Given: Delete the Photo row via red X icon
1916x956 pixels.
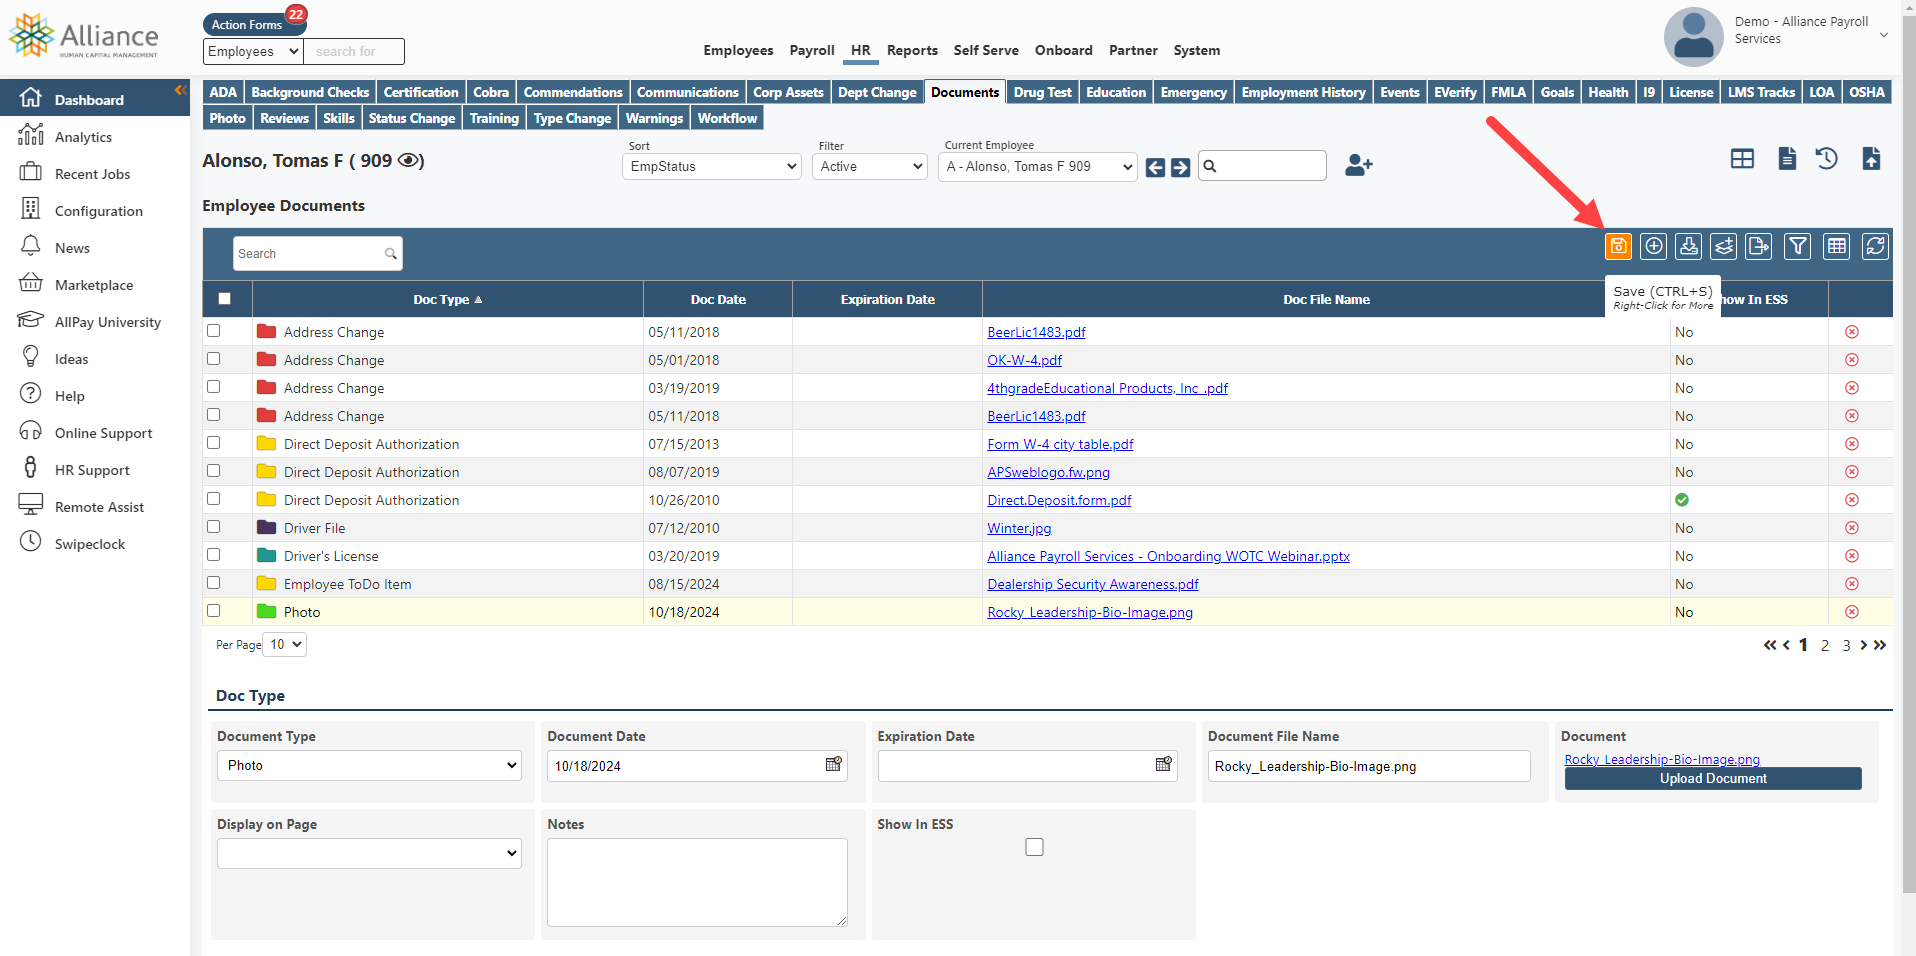Looking at the screenshot, I should (x=1852, y=612).
